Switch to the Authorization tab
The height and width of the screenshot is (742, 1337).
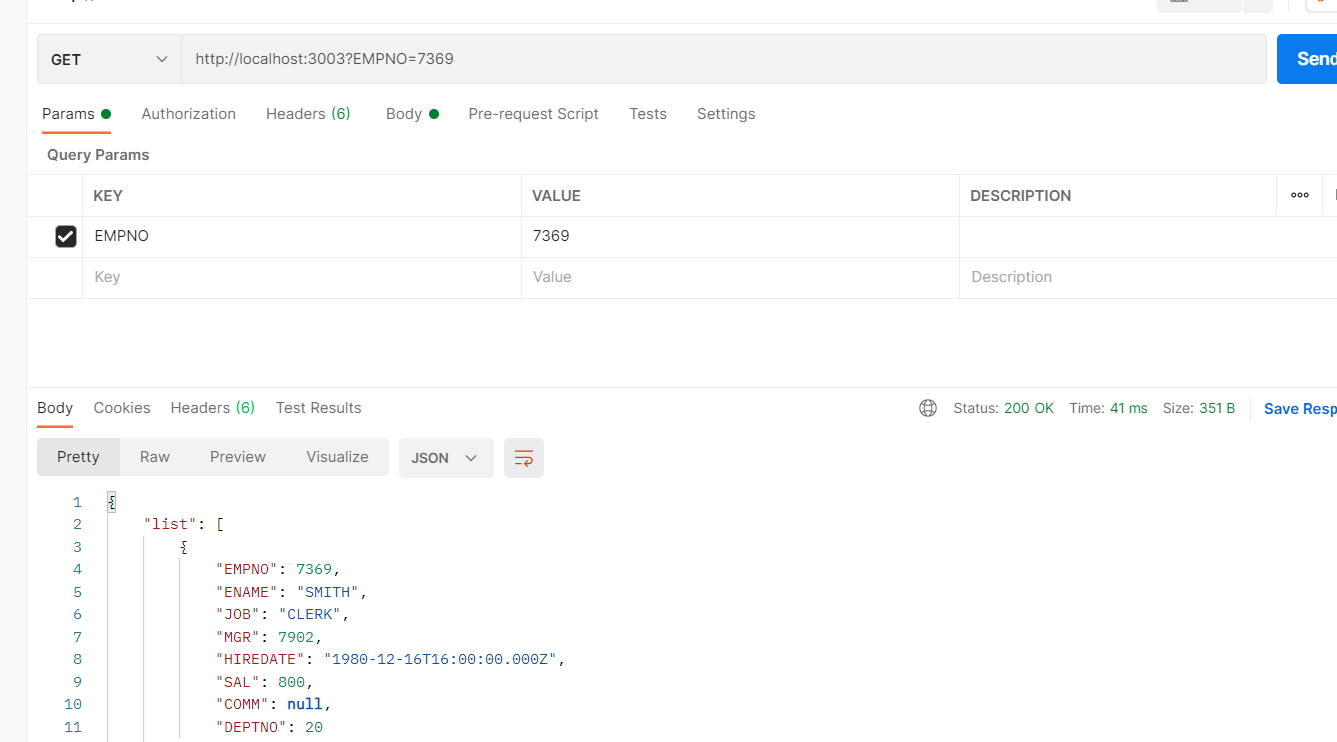coord(188,114)
